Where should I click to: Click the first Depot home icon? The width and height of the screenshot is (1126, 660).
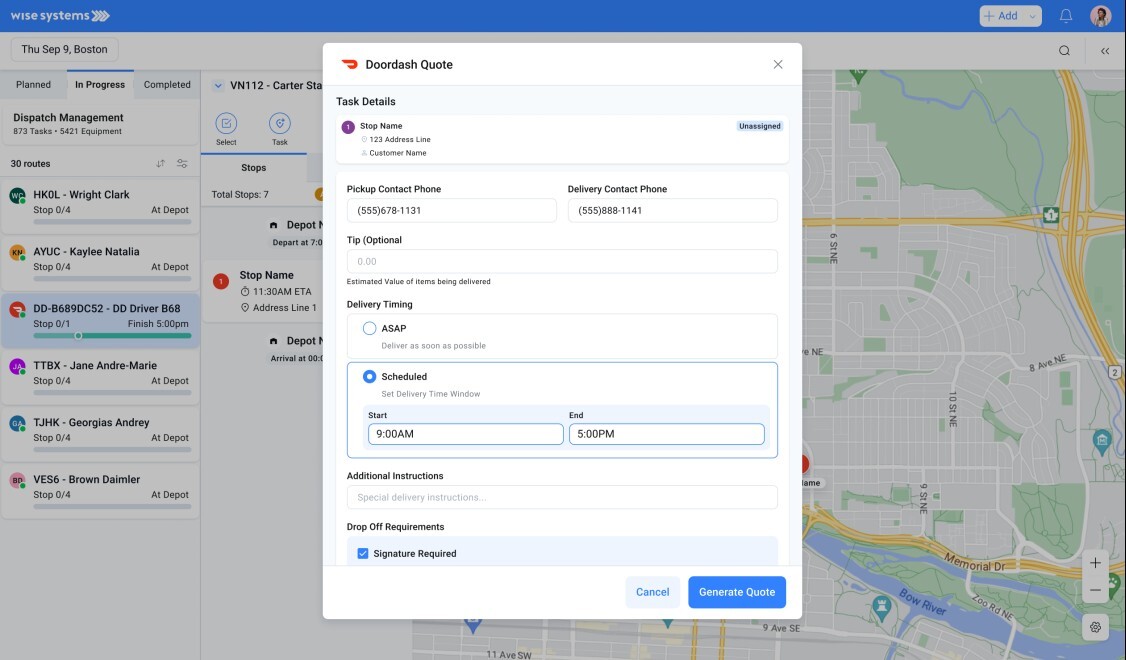pyautogui.click(x=274, y=226)
